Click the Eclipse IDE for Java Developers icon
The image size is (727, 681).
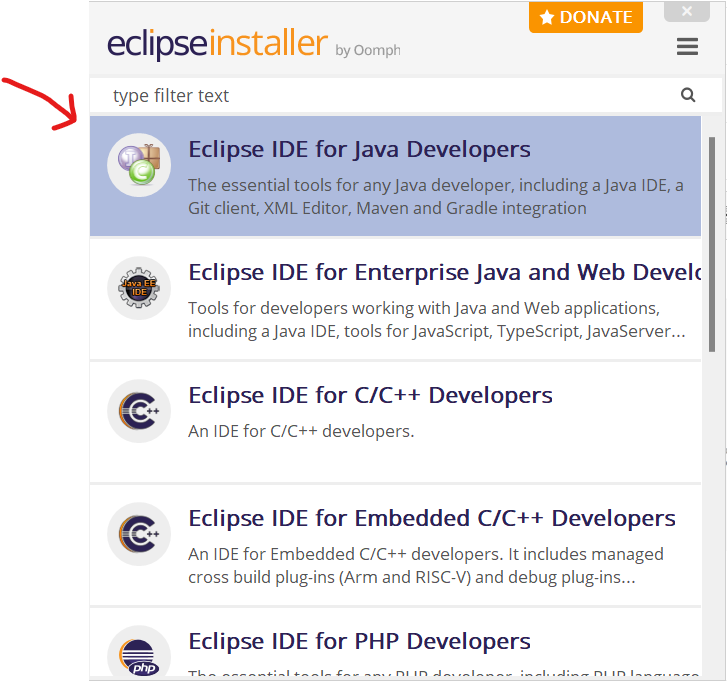click(139, 165)
